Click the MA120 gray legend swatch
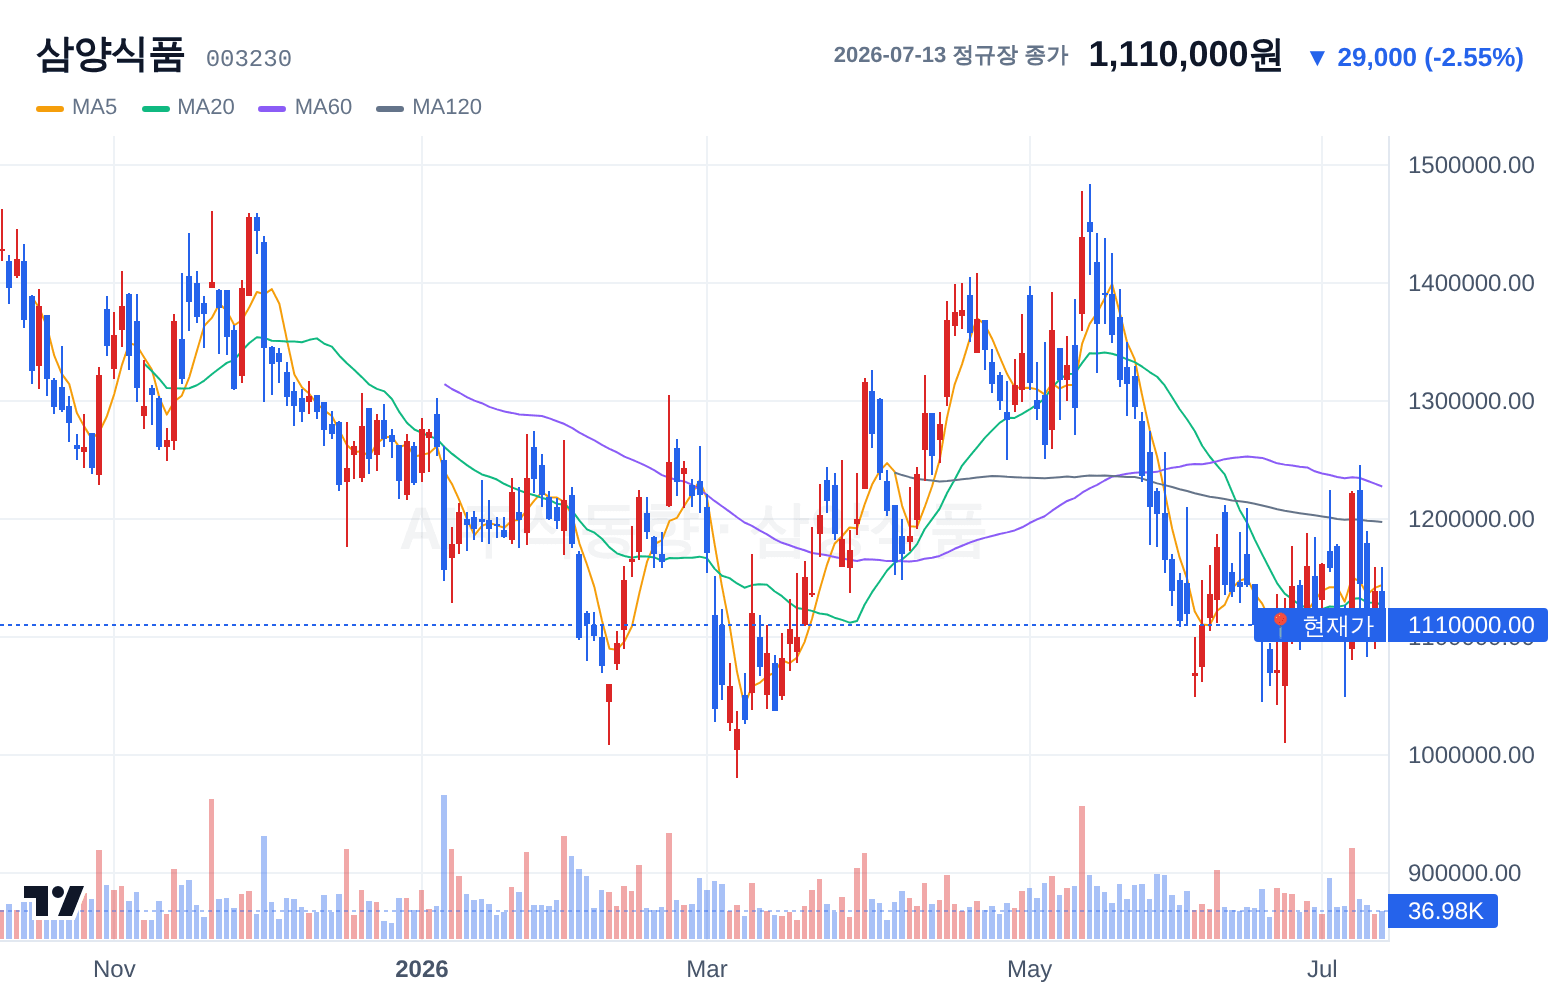 pos(390,108)
